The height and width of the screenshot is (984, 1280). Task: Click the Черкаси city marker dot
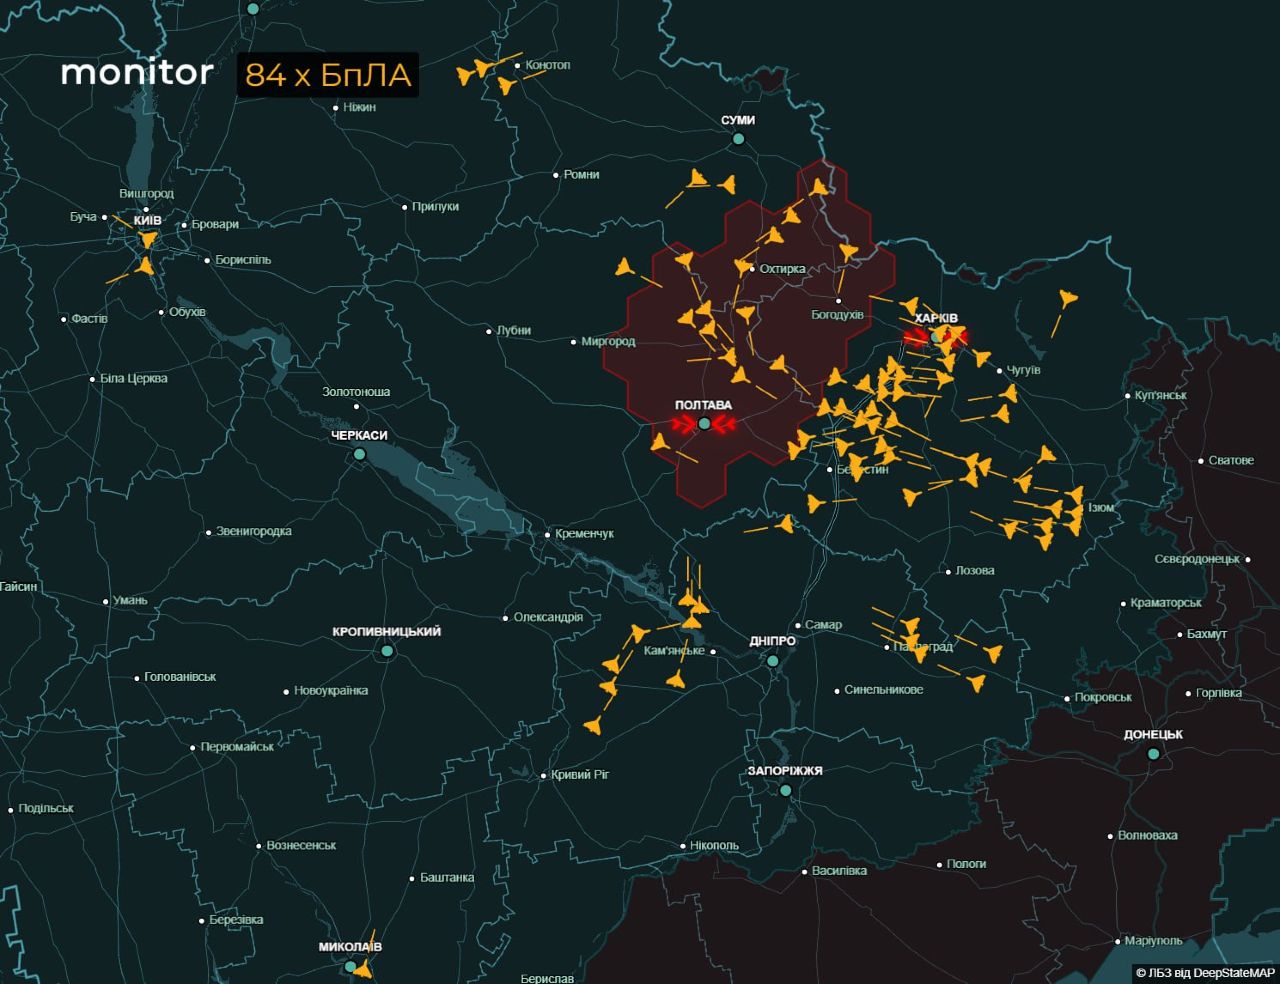[359, 454]
